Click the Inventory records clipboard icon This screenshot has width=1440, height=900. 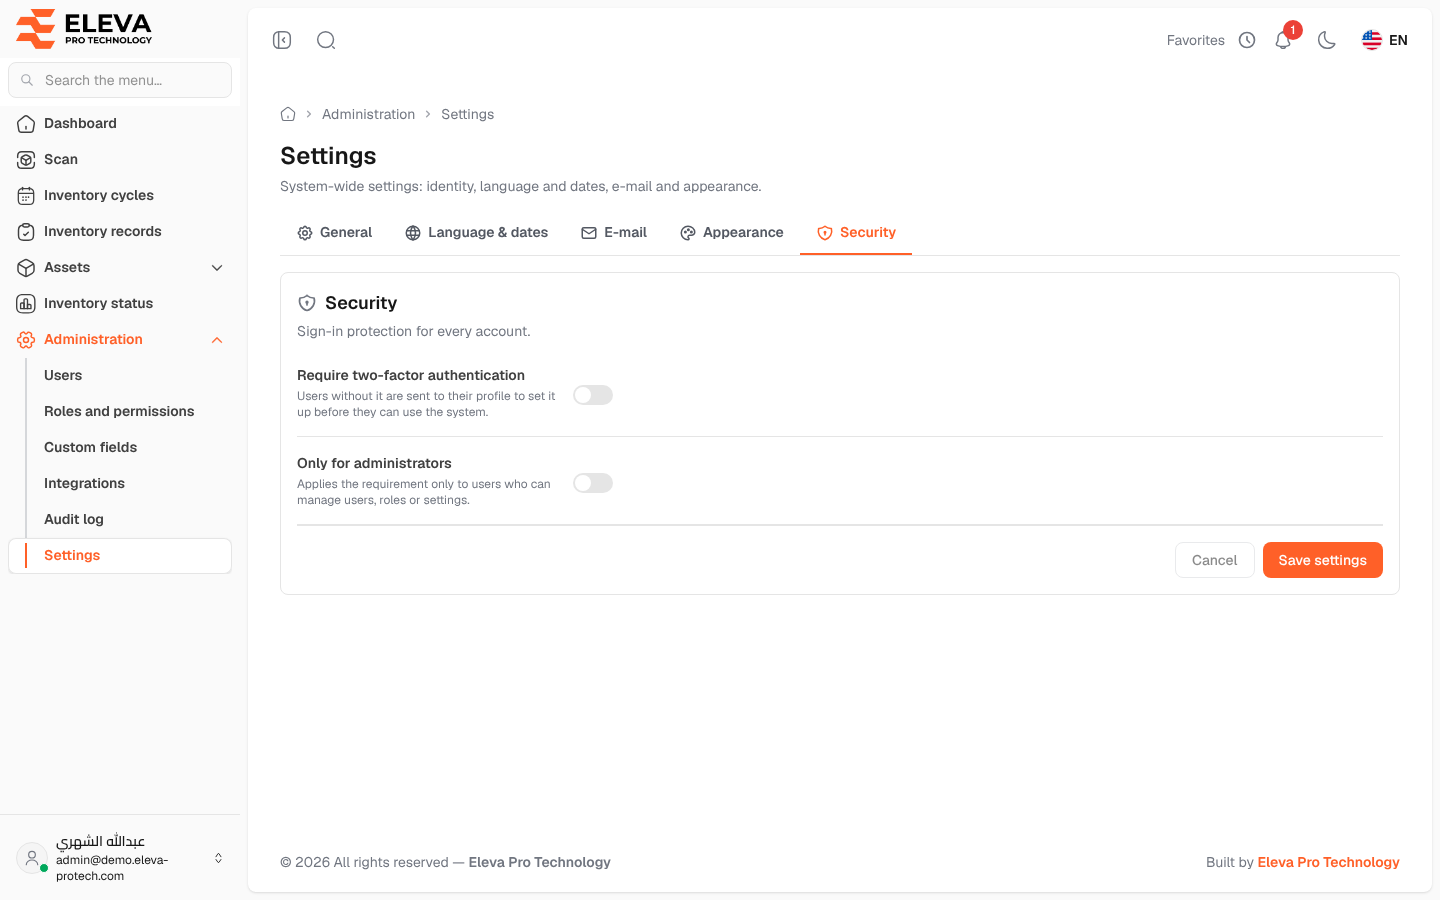26,232
